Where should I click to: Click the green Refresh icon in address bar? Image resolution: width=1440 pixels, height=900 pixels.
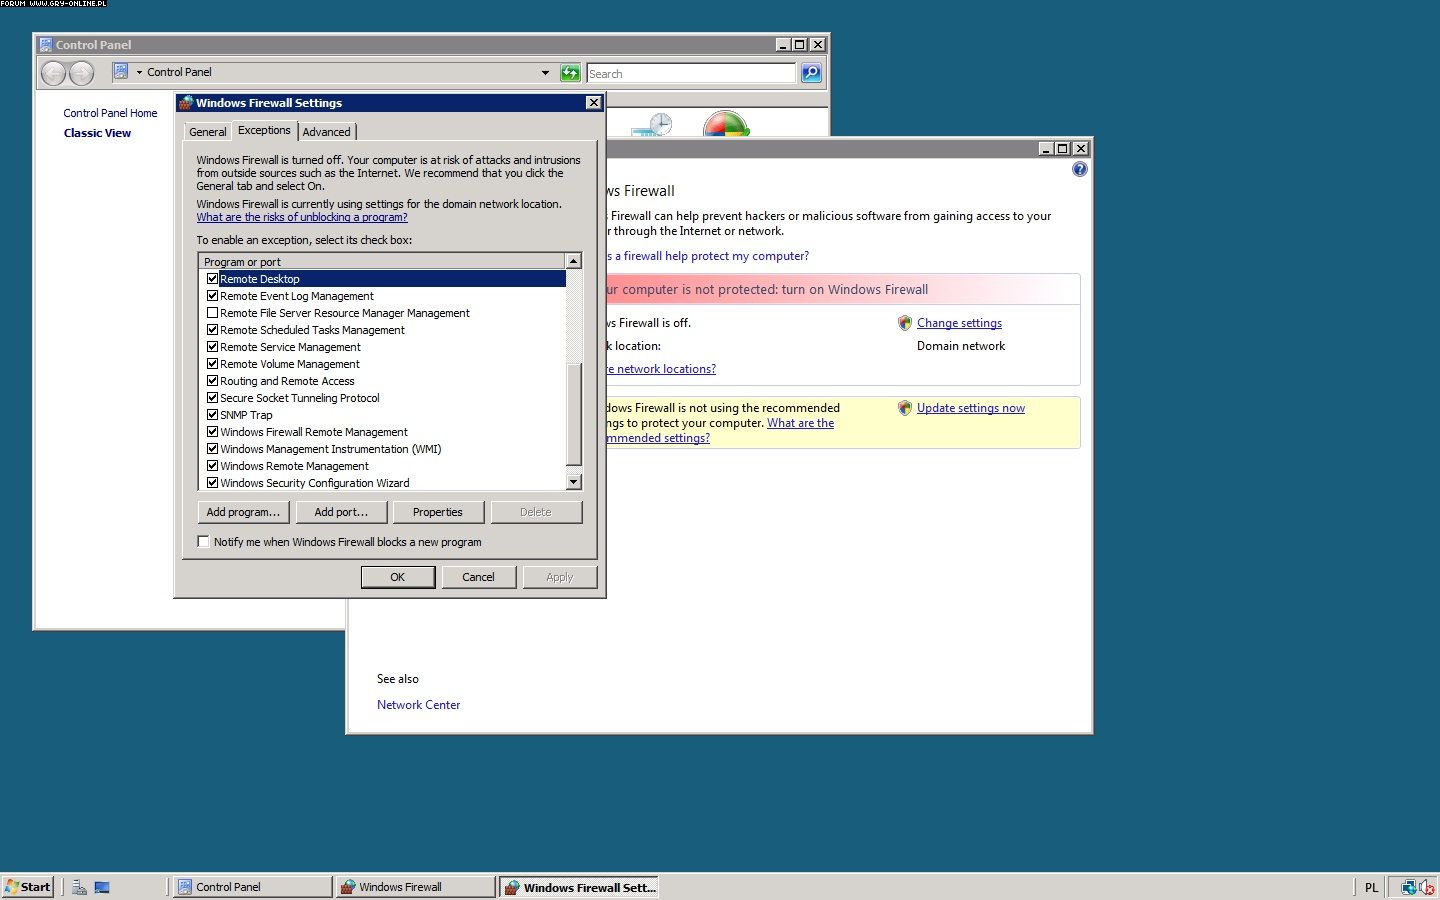tap(570, 73)
